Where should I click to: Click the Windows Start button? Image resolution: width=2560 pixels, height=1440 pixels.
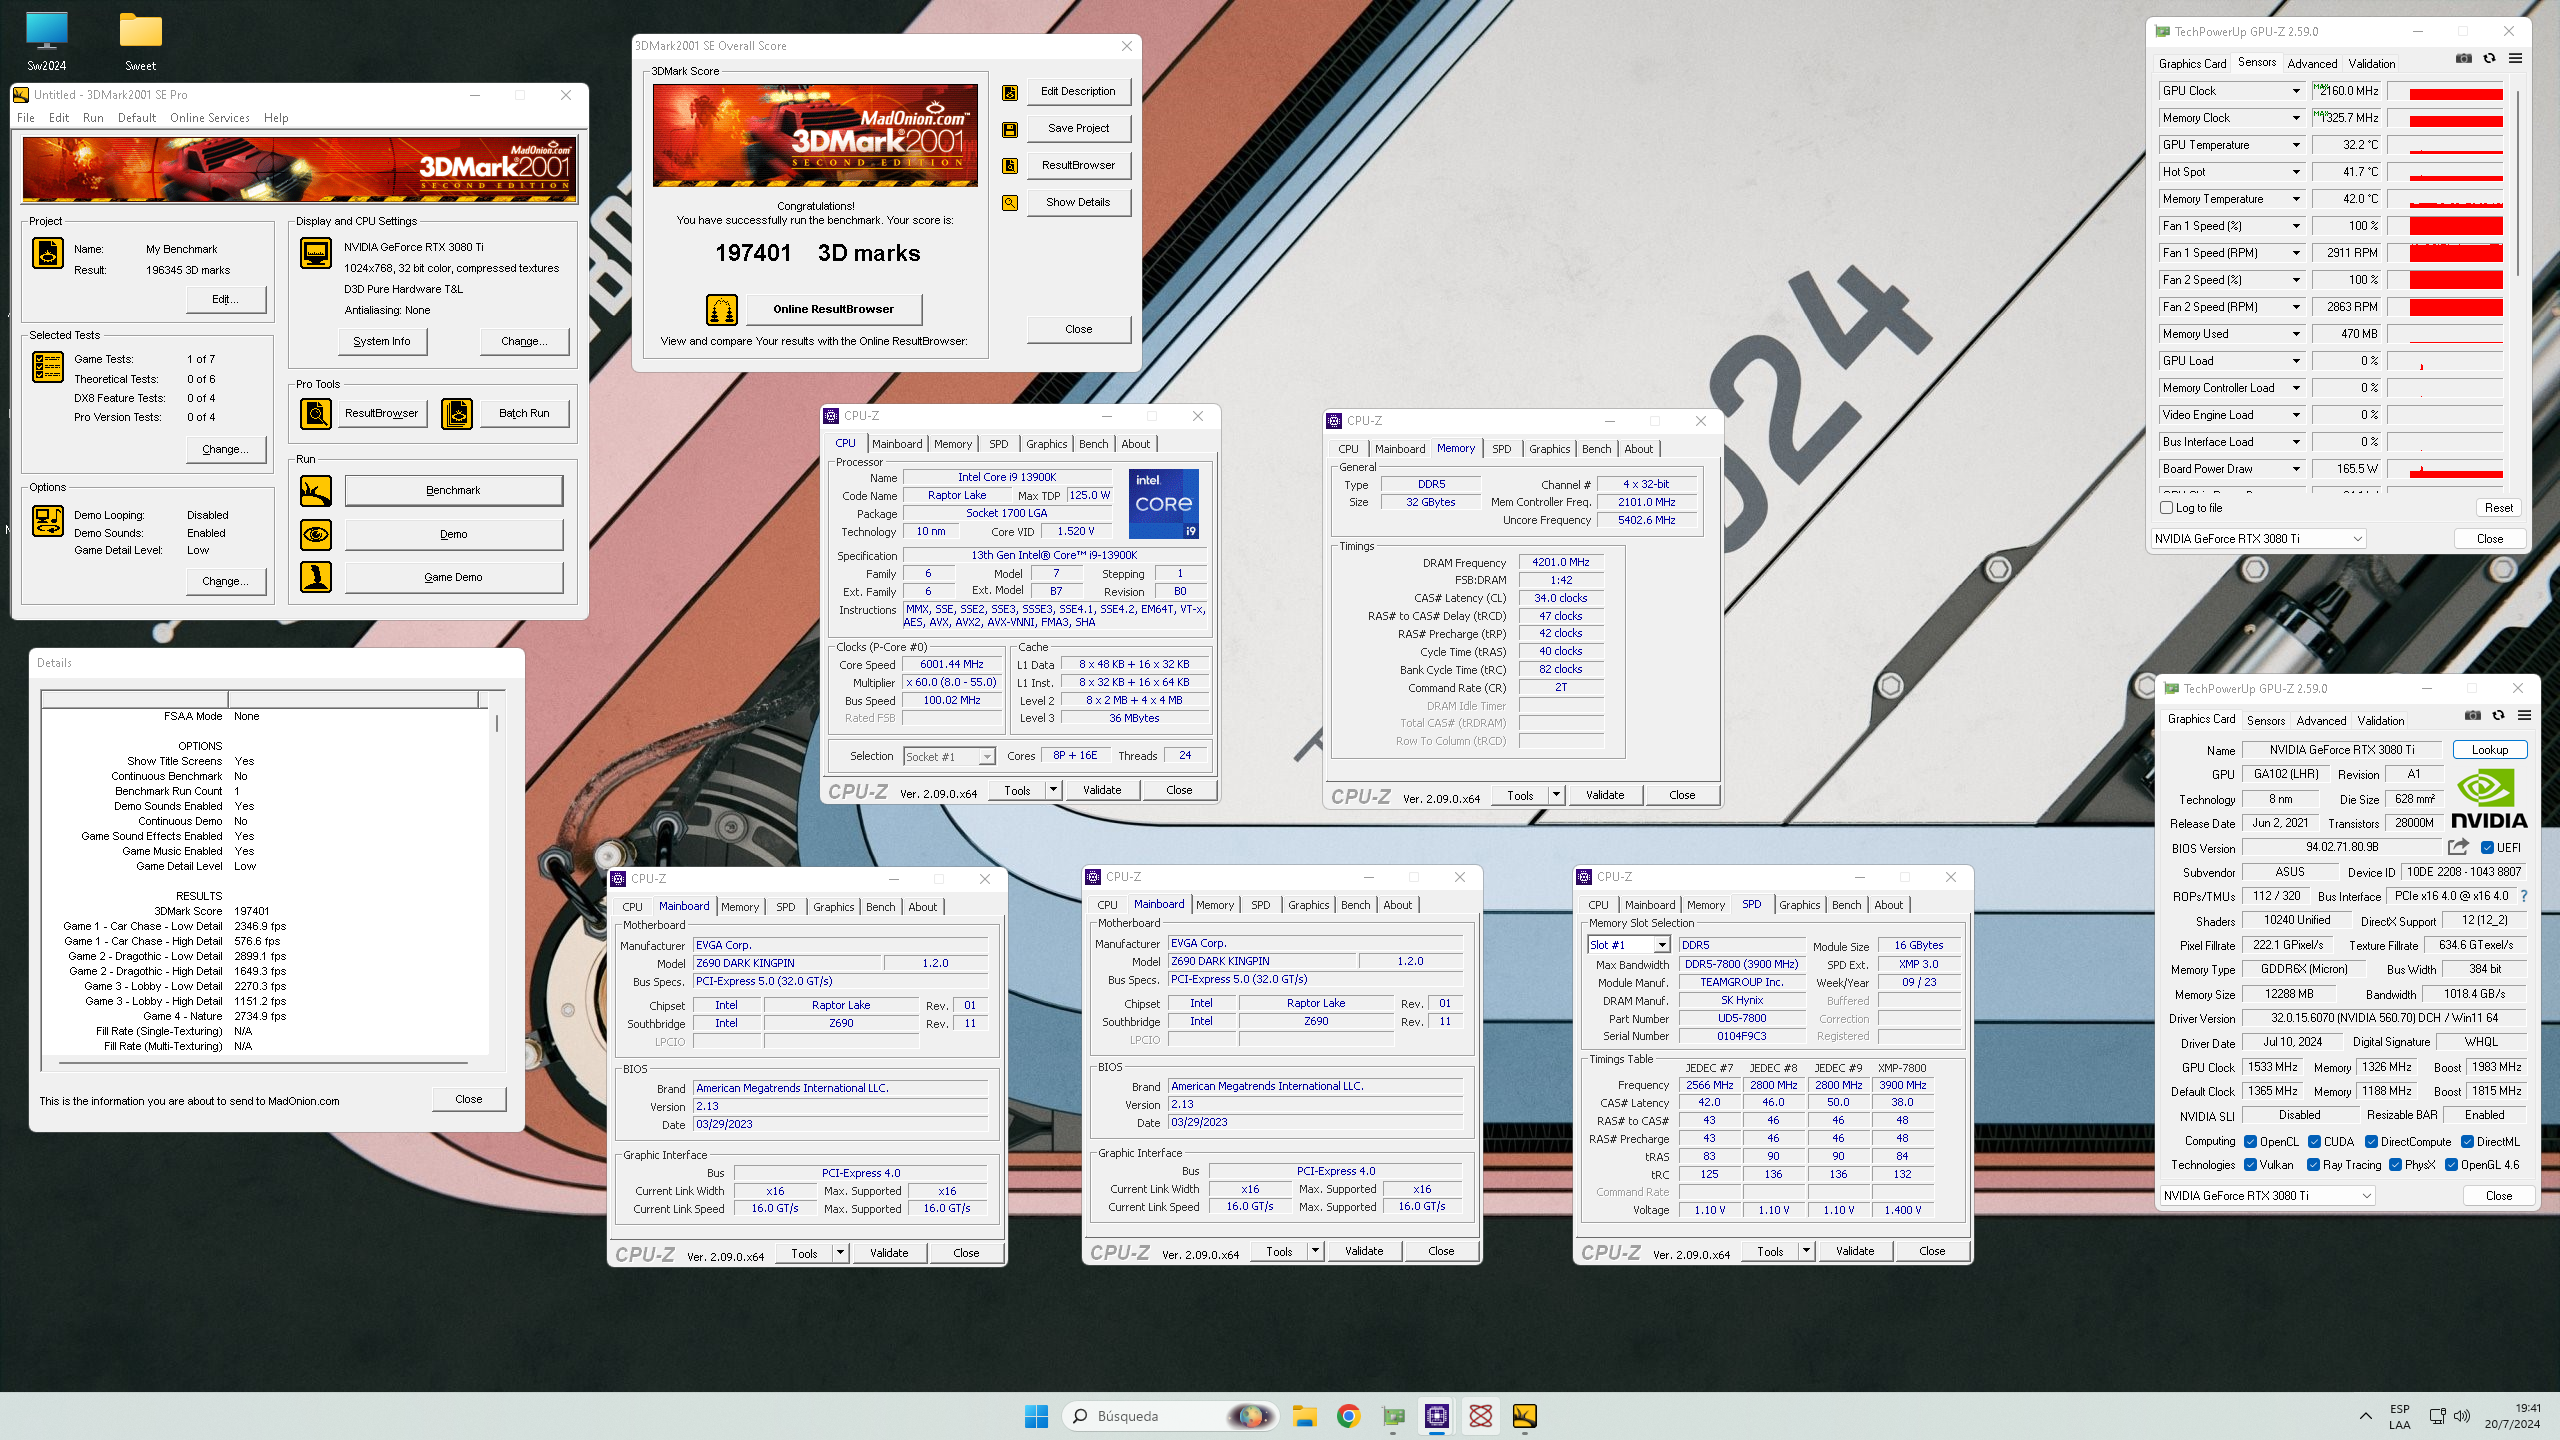coord(1037,1416)
